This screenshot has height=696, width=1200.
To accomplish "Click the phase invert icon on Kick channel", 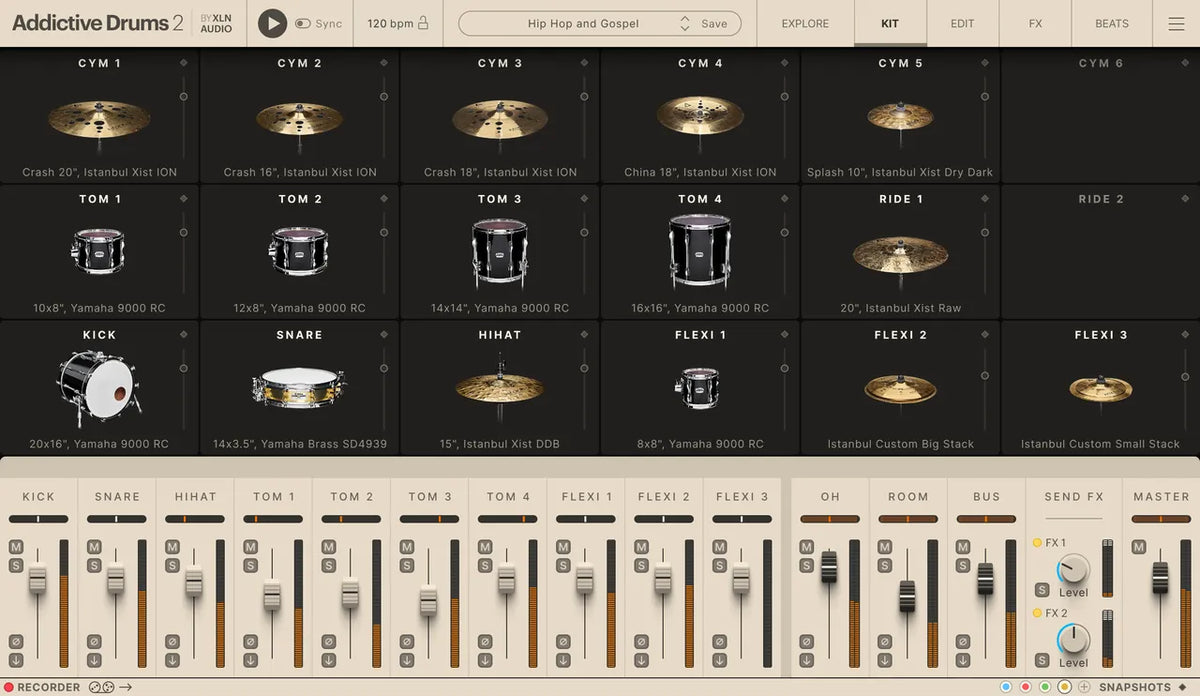I will pyautogui.click(x=17, y=641).
